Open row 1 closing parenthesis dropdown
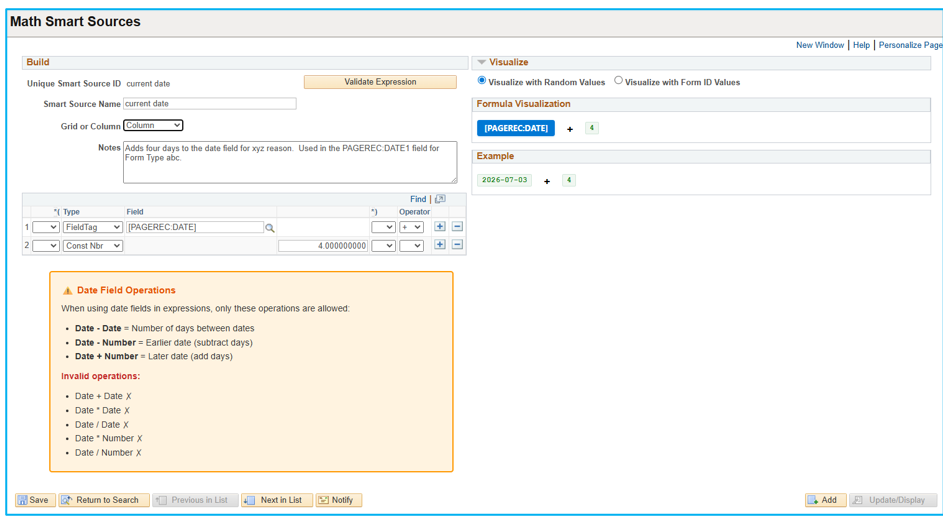943x521 pixels. point(383,227)
